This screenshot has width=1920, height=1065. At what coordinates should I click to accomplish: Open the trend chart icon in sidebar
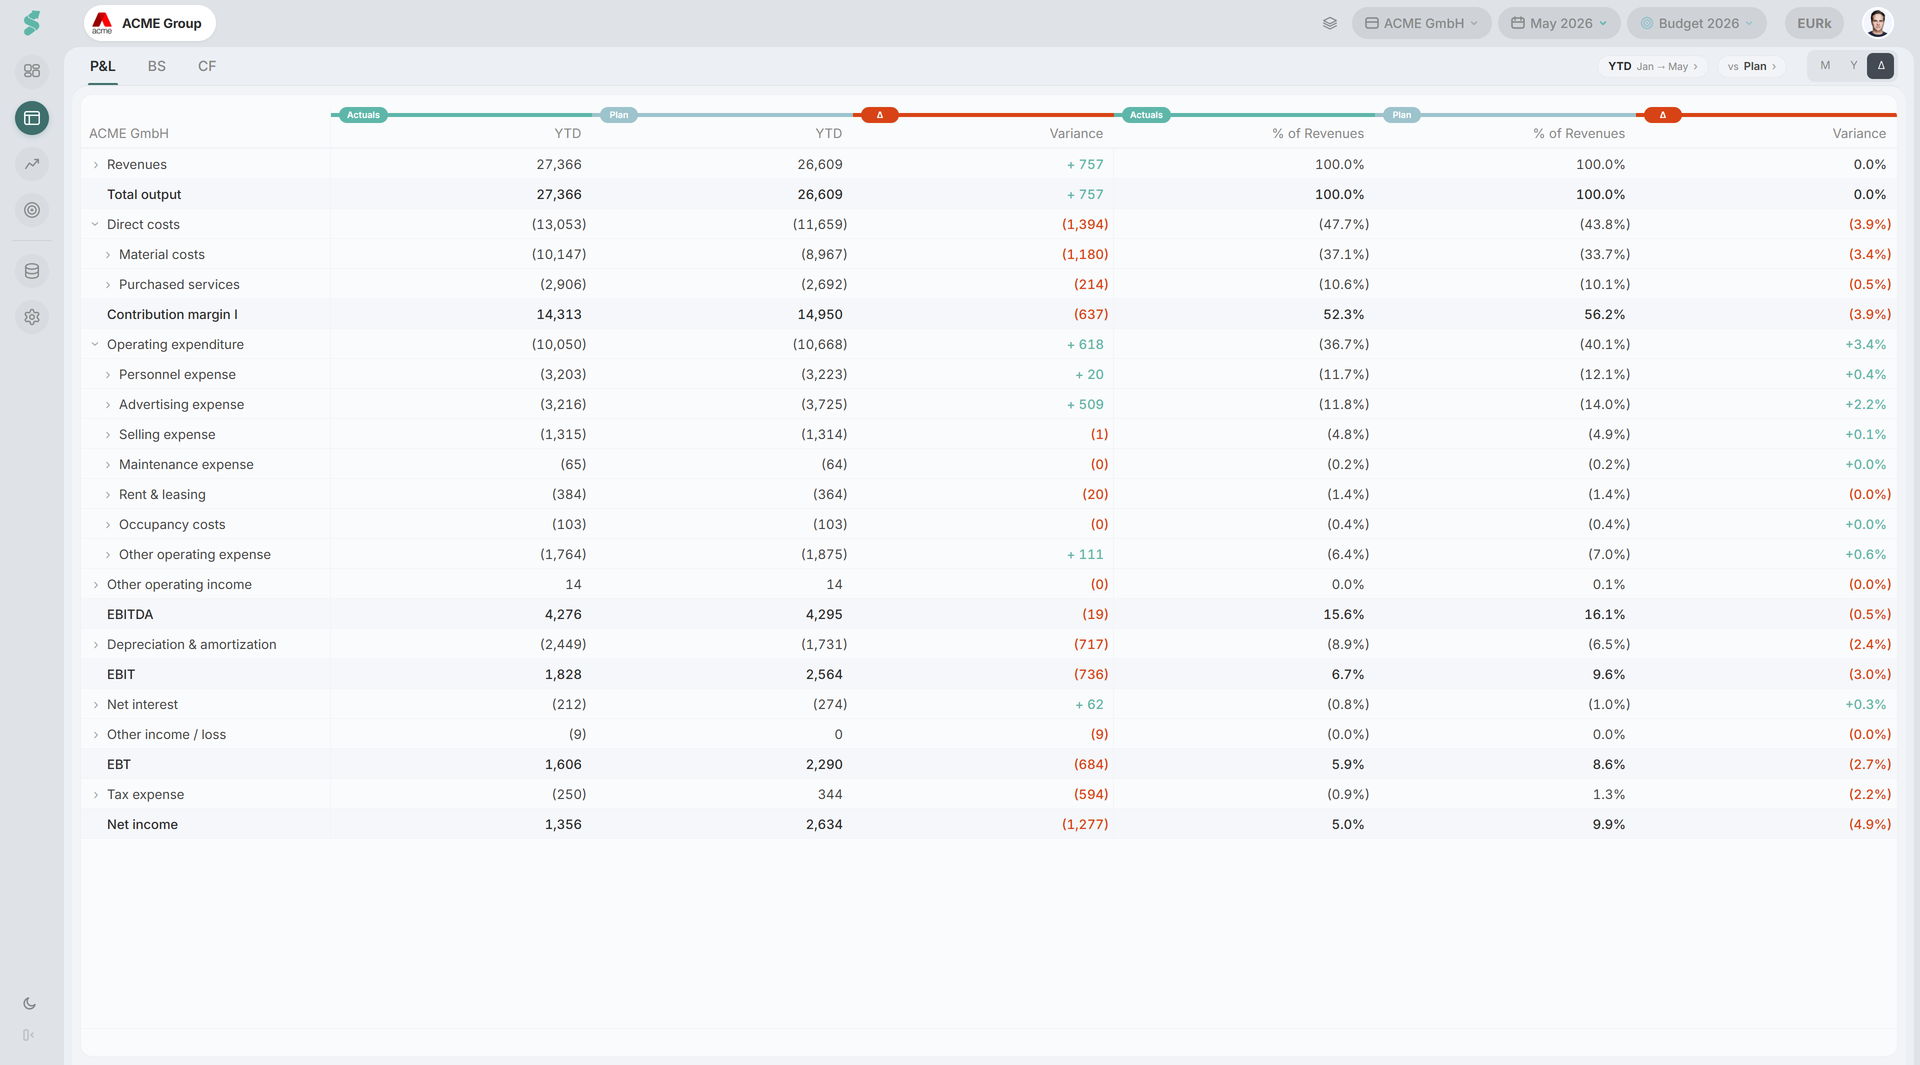[32, 164]
